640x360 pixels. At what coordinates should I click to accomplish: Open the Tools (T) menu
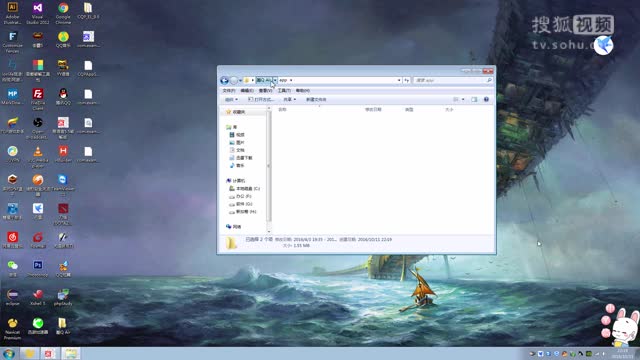point(284,91)
